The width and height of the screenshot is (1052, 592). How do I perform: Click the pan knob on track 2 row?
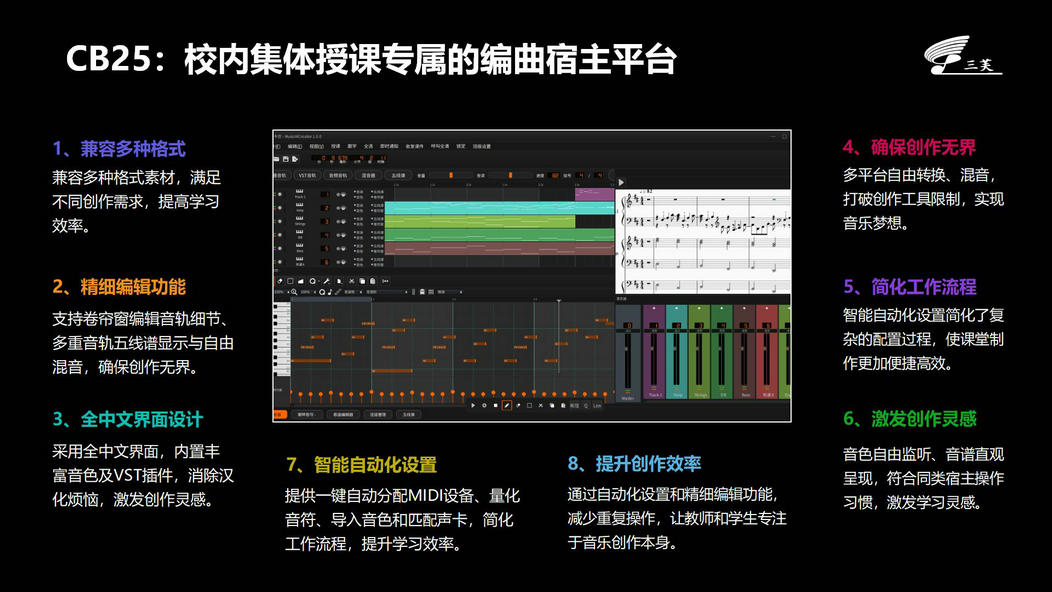(x=344, y=208)
